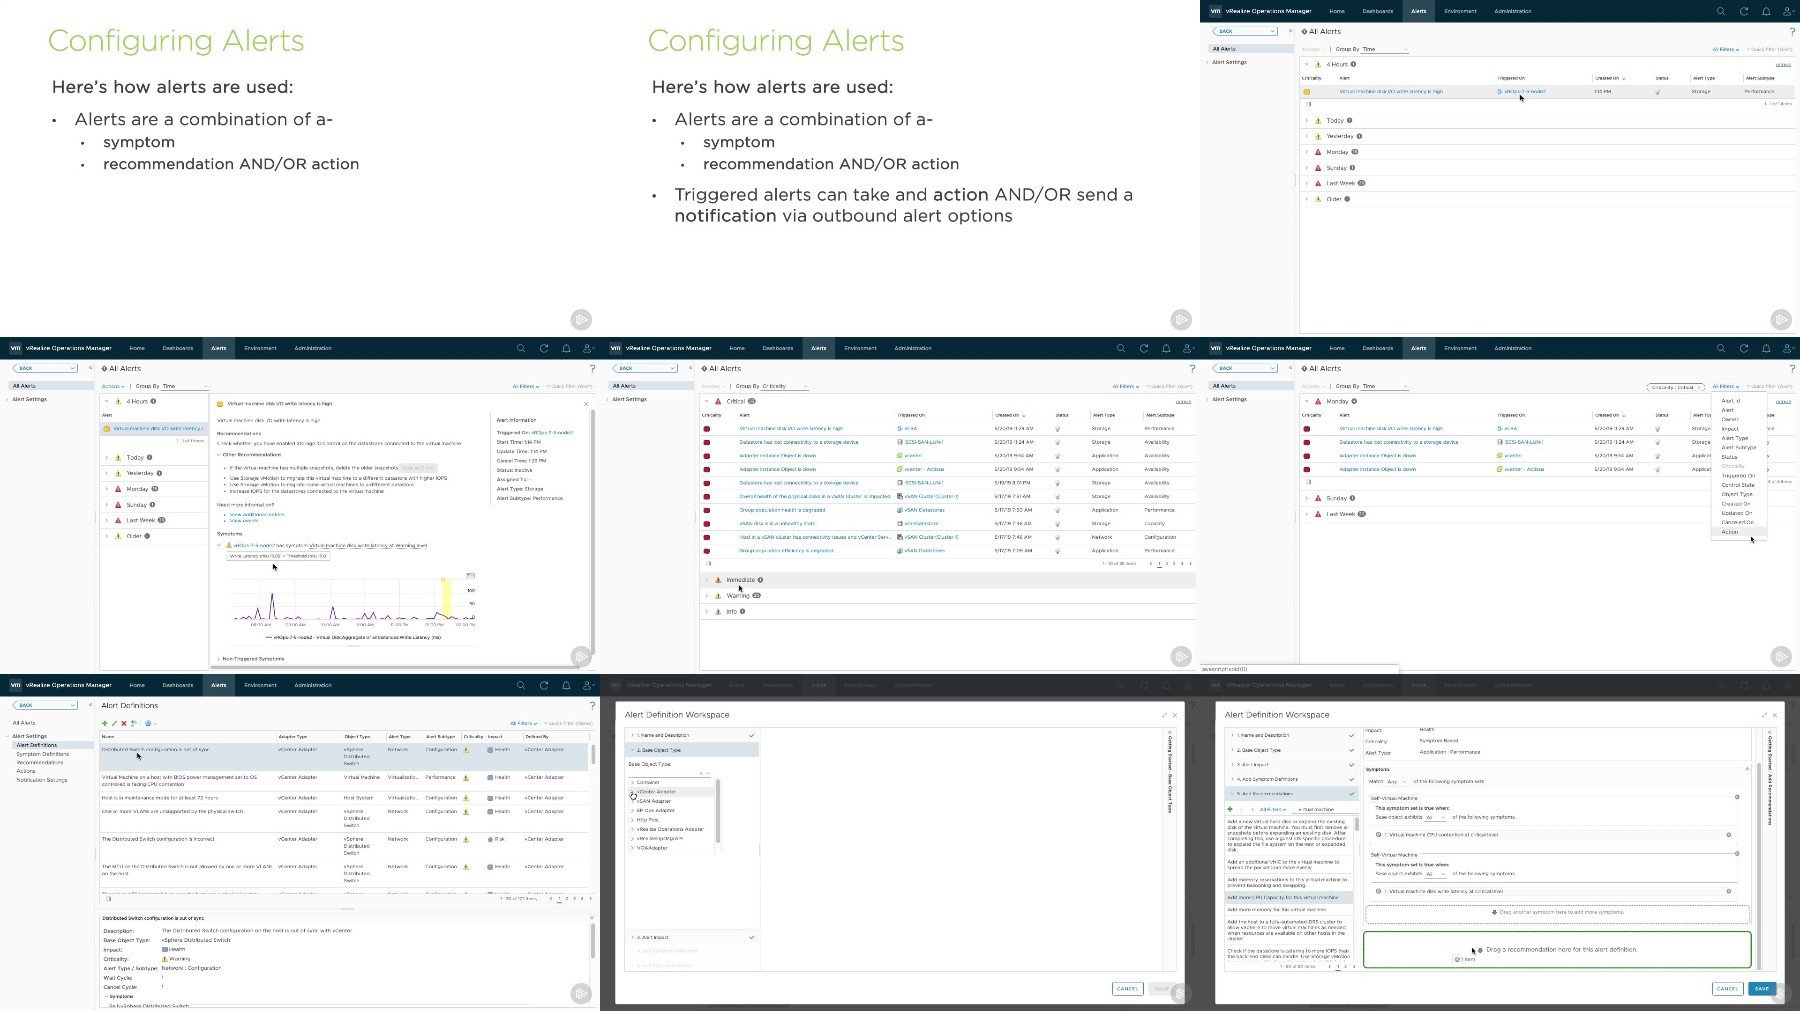The image size is (1800, 1011).
Task: Click the play overlay on the first Configuring Alerts slide
Action: [x=581, y=320]
